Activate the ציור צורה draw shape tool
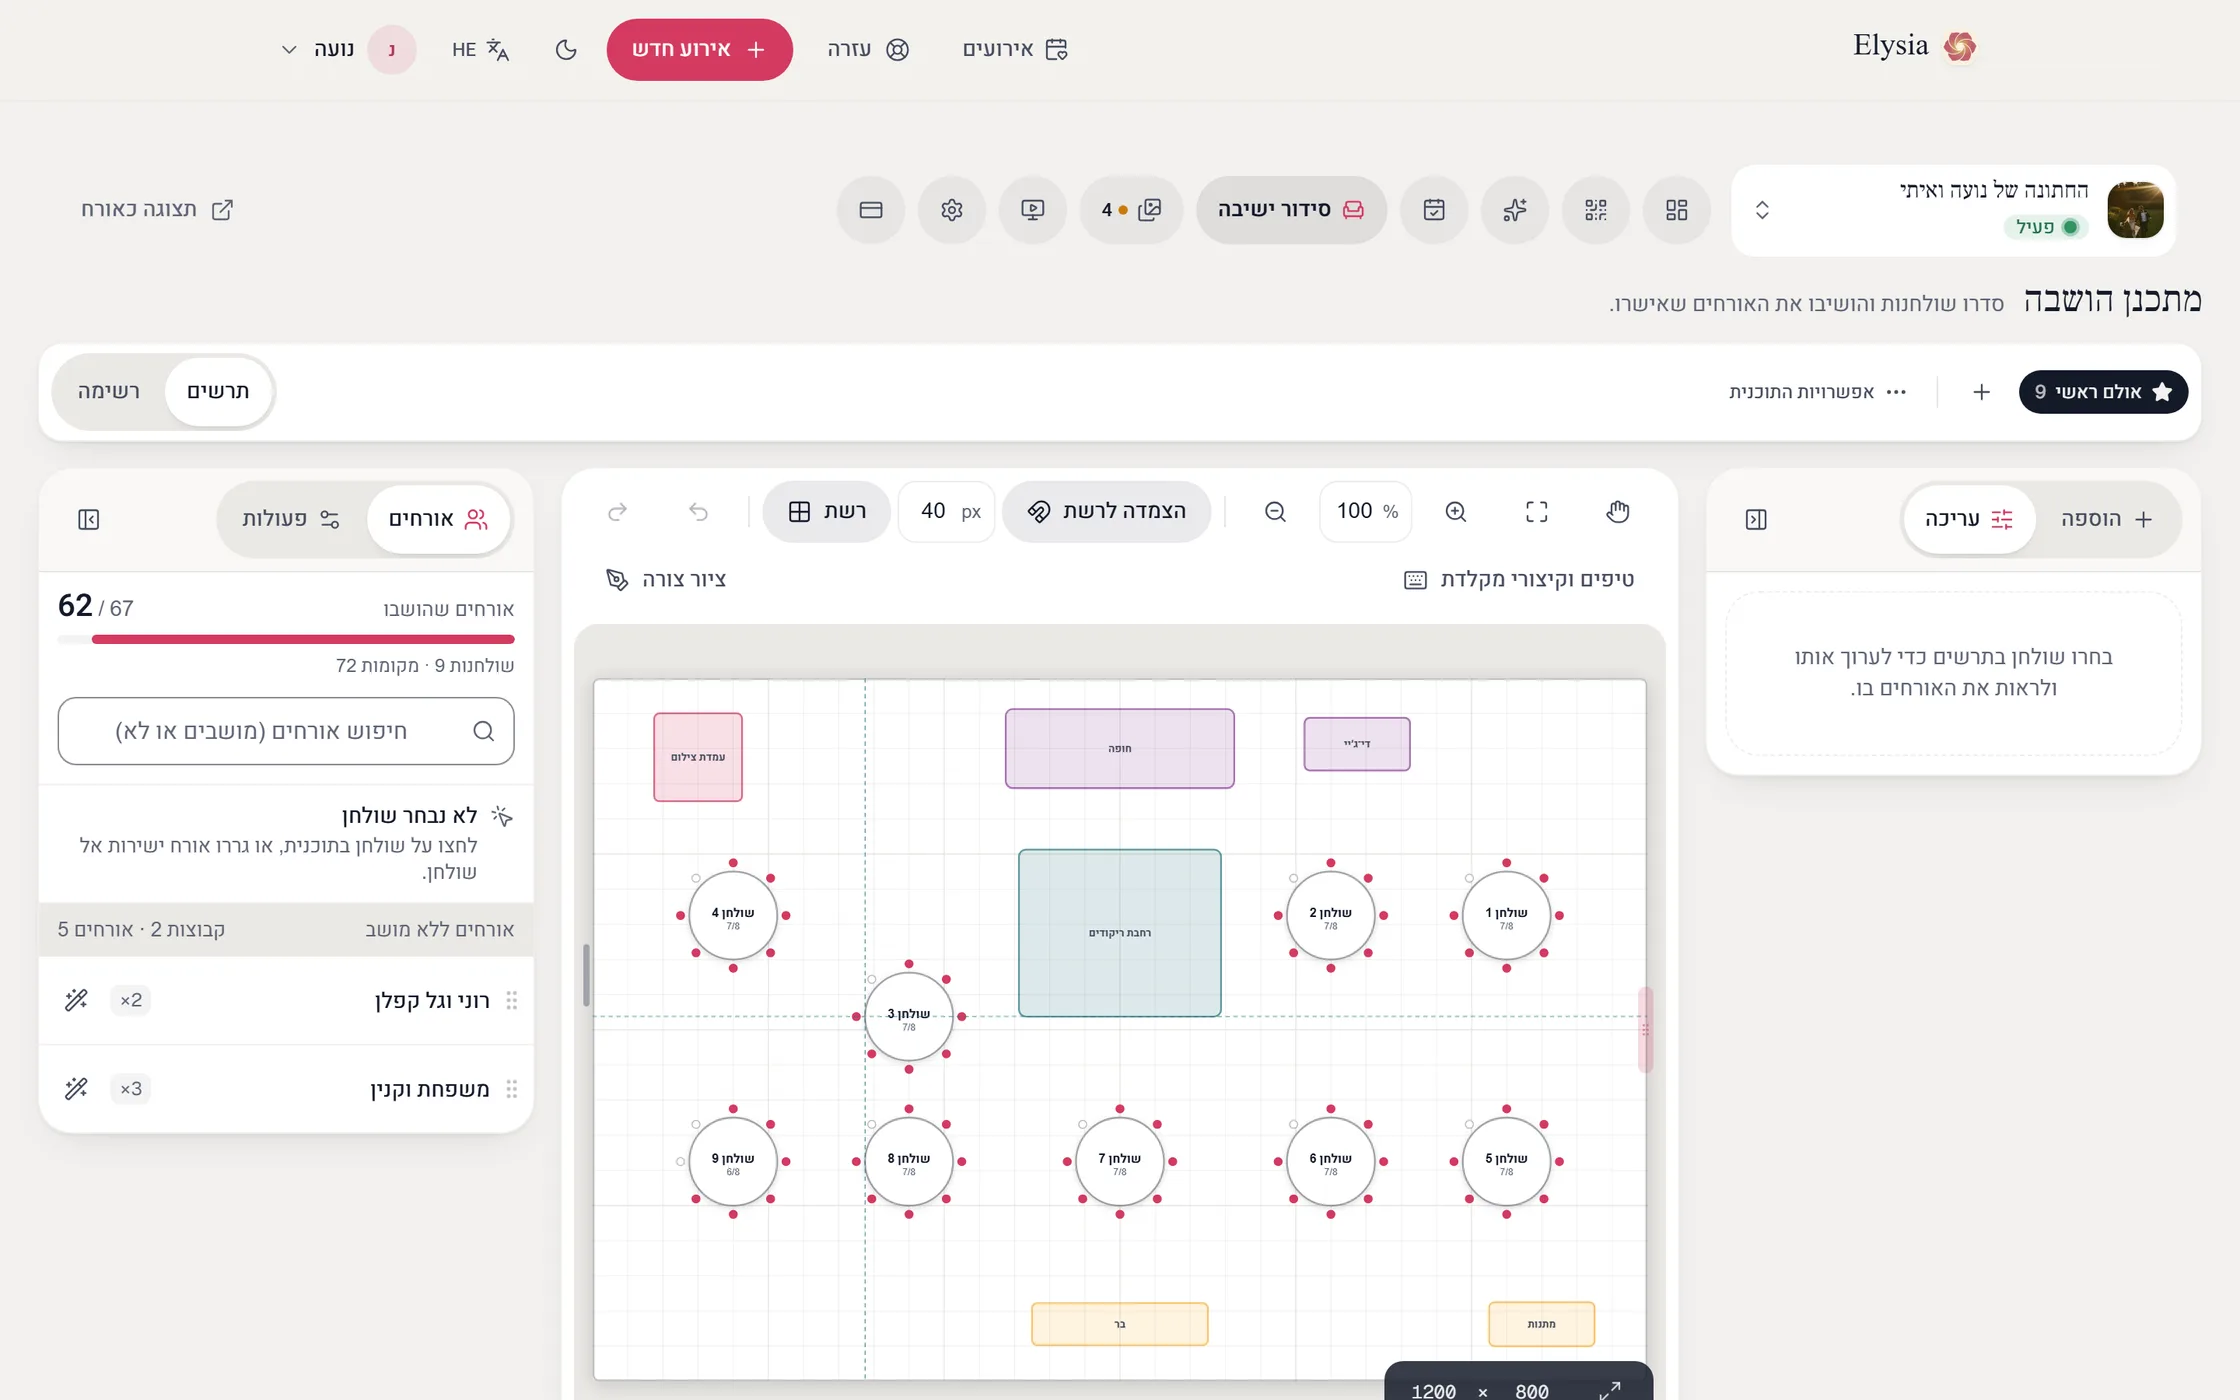Viewport: 2240px width, 1400px height. click(x=666, y=580)
